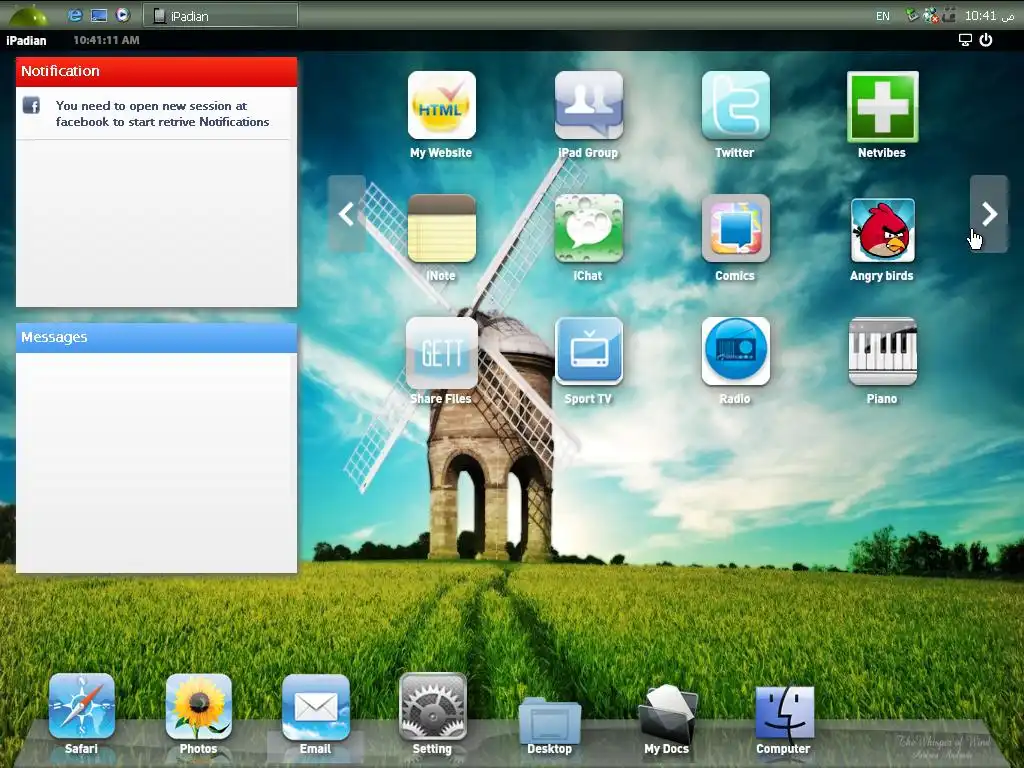This screenshot has width=1024, height=768.
Task: Open the Piano app
Action: [x=882, y=351]
